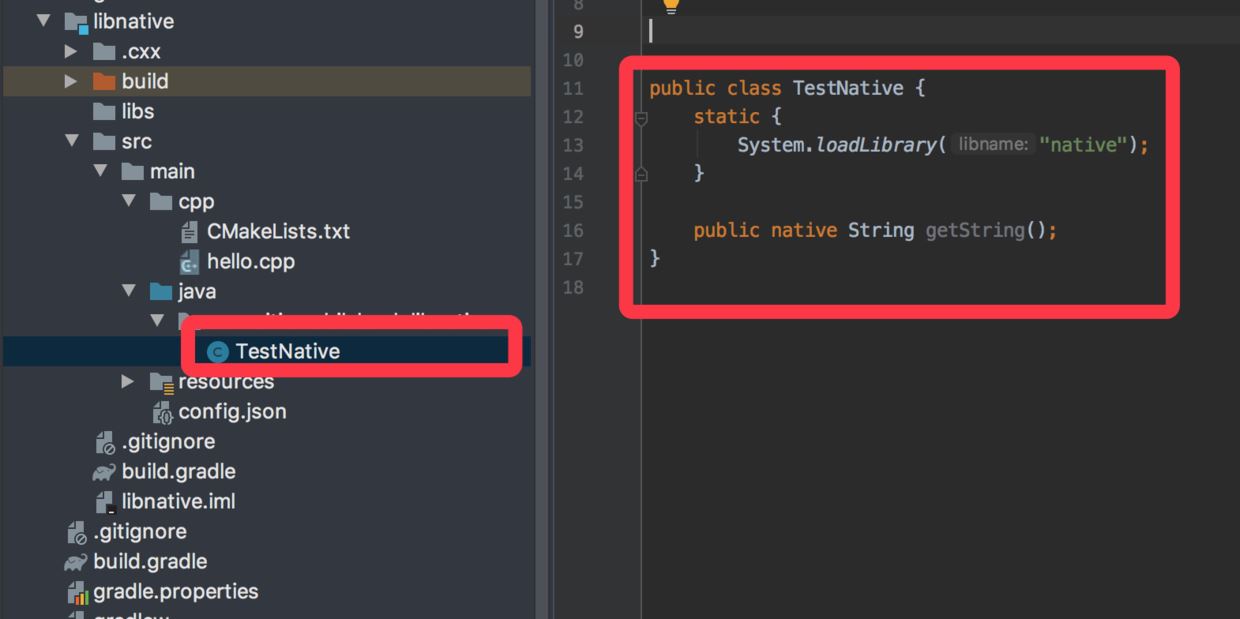Image resolution: width=1240 pixels, height=619 pixels.
Task: Select the libs folder icon
Action: [104, 111]
